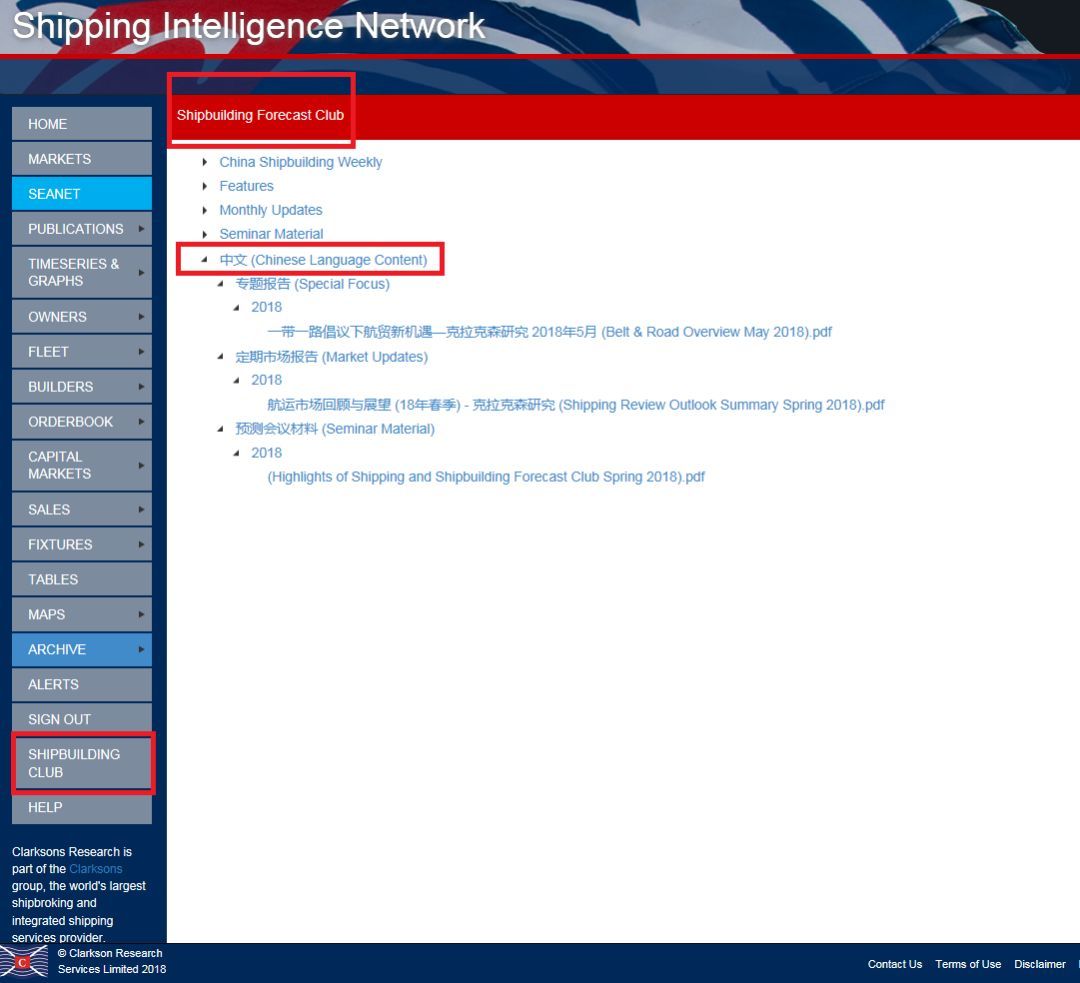
Task: Click the FLEET submenu arrow
Action: click(x=141, y=352)
